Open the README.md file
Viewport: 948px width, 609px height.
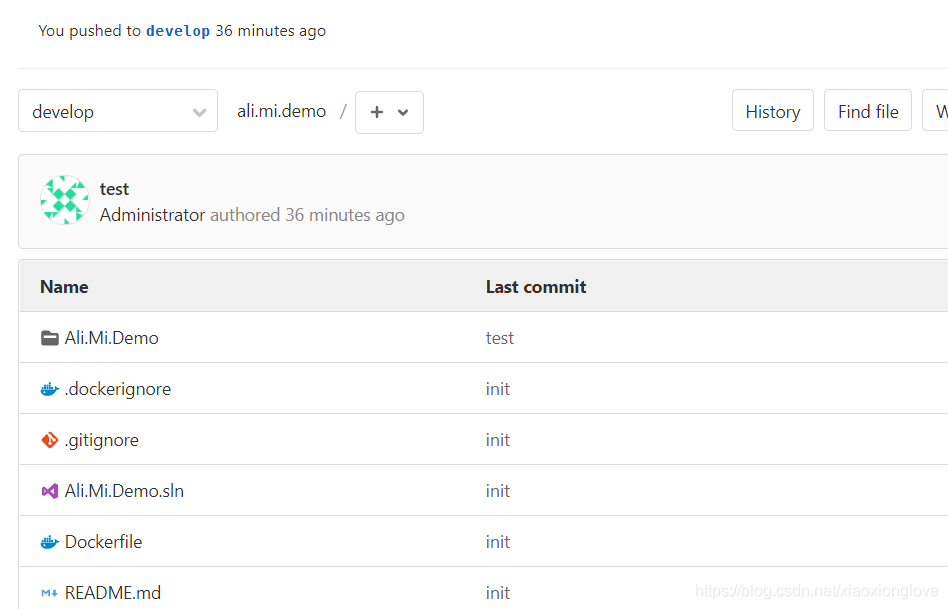click(x=111, y=592)
